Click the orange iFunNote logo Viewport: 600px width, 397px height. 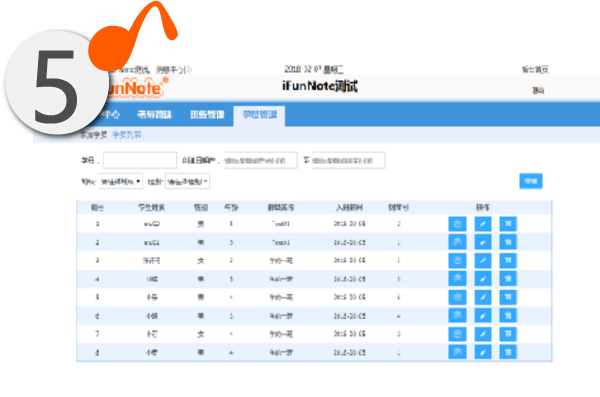[x=135, y=87]
